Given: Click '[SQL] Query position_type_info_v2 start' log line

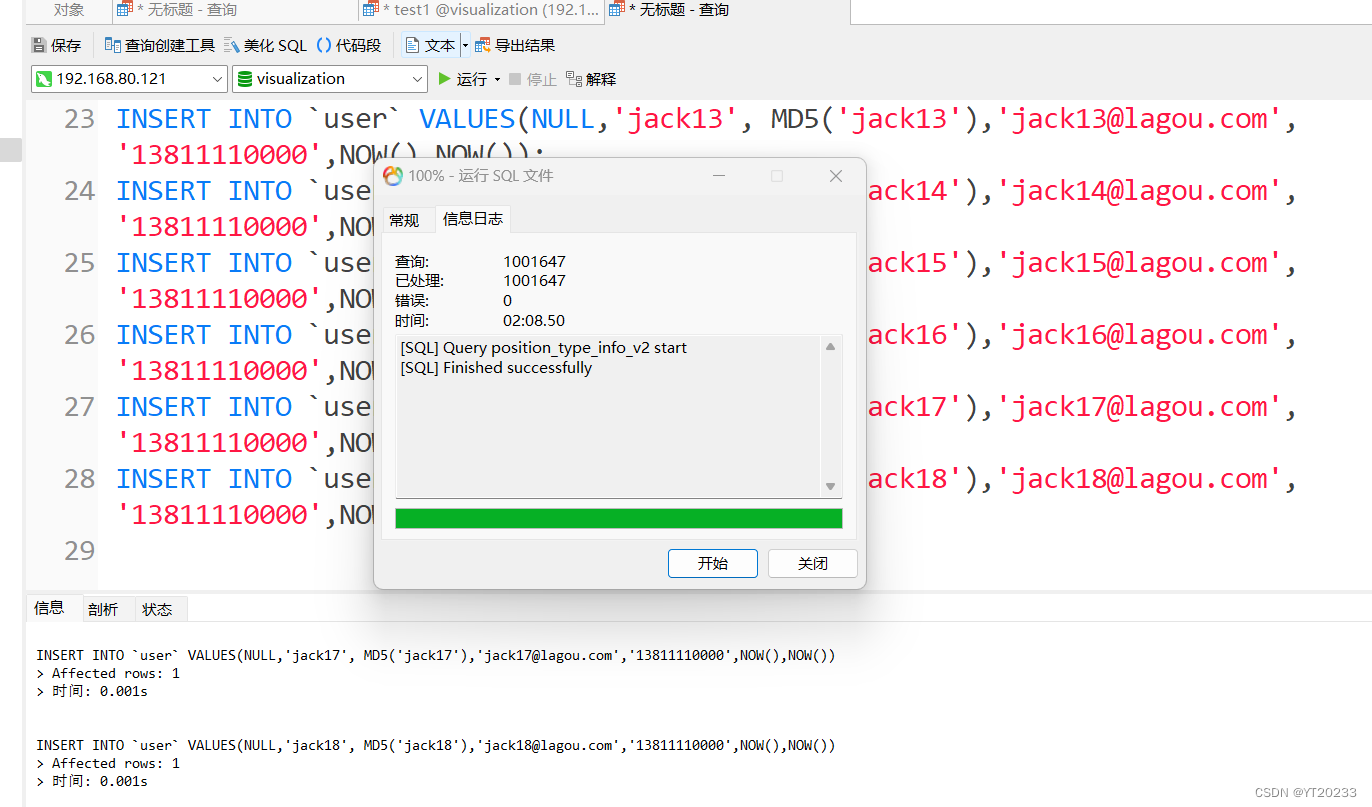Looking at the screenshot, I should click(544, 348).
